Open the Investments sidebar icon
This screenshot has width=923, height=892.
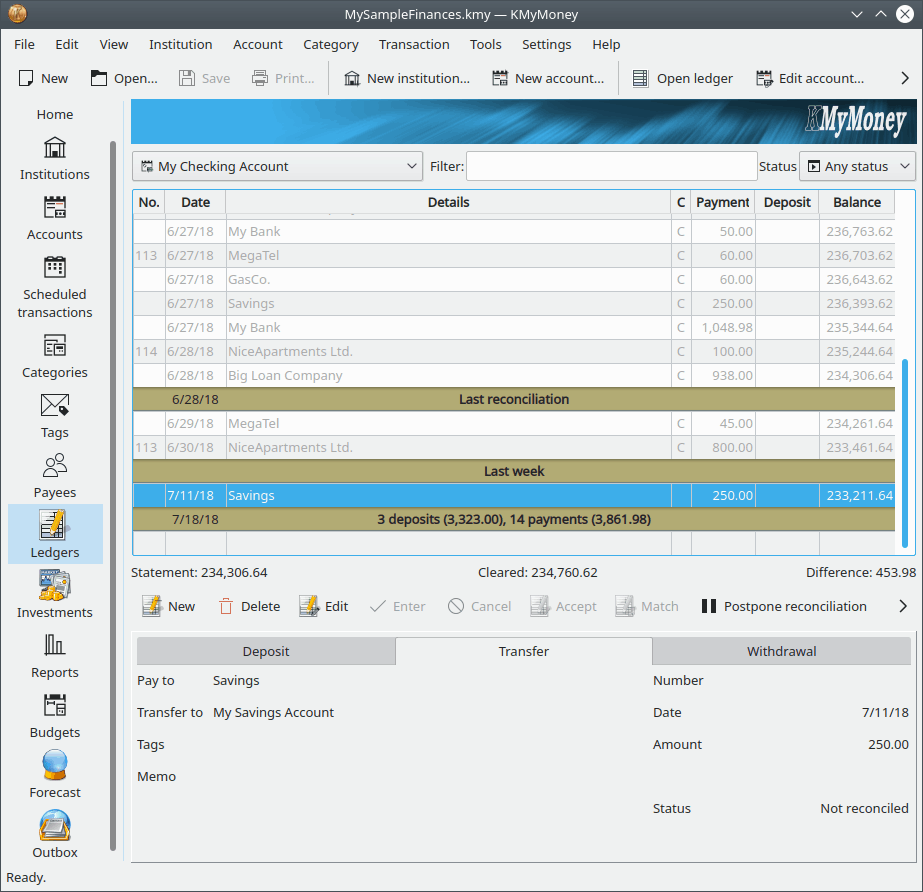tap(55, 594)
